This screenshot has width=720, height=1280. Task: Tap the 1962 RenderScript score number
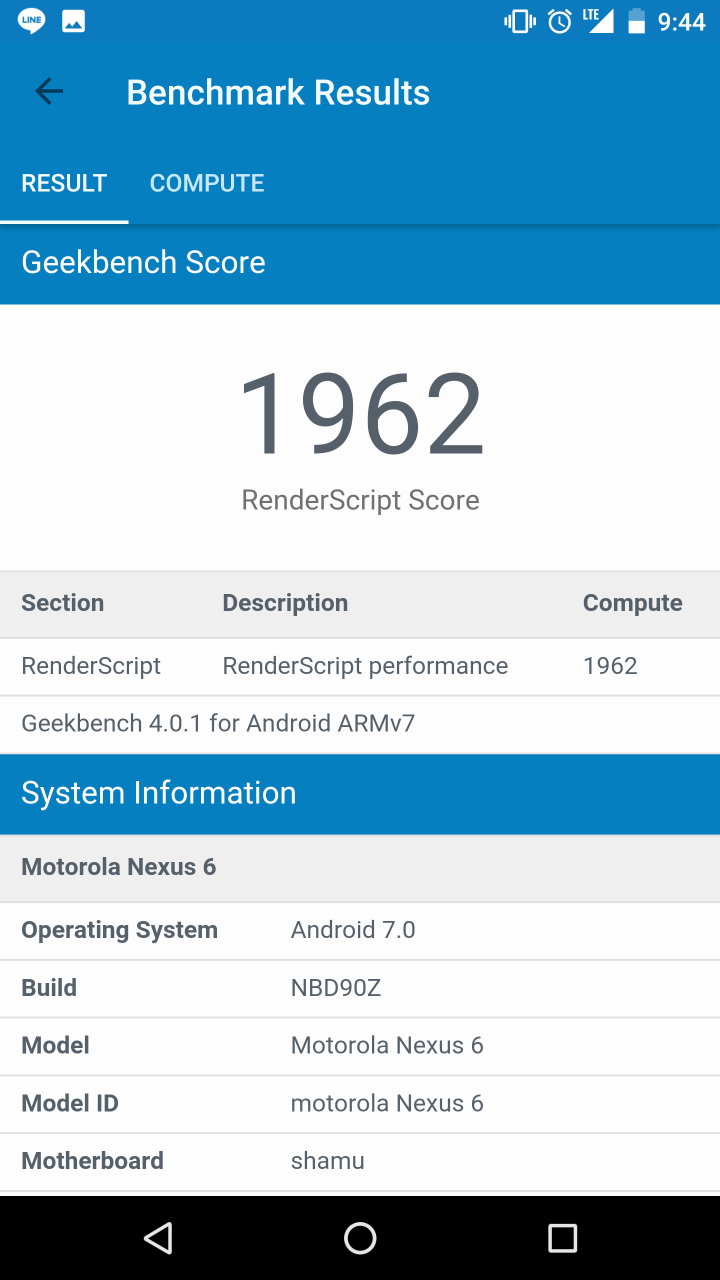click(x=360, y=414)
